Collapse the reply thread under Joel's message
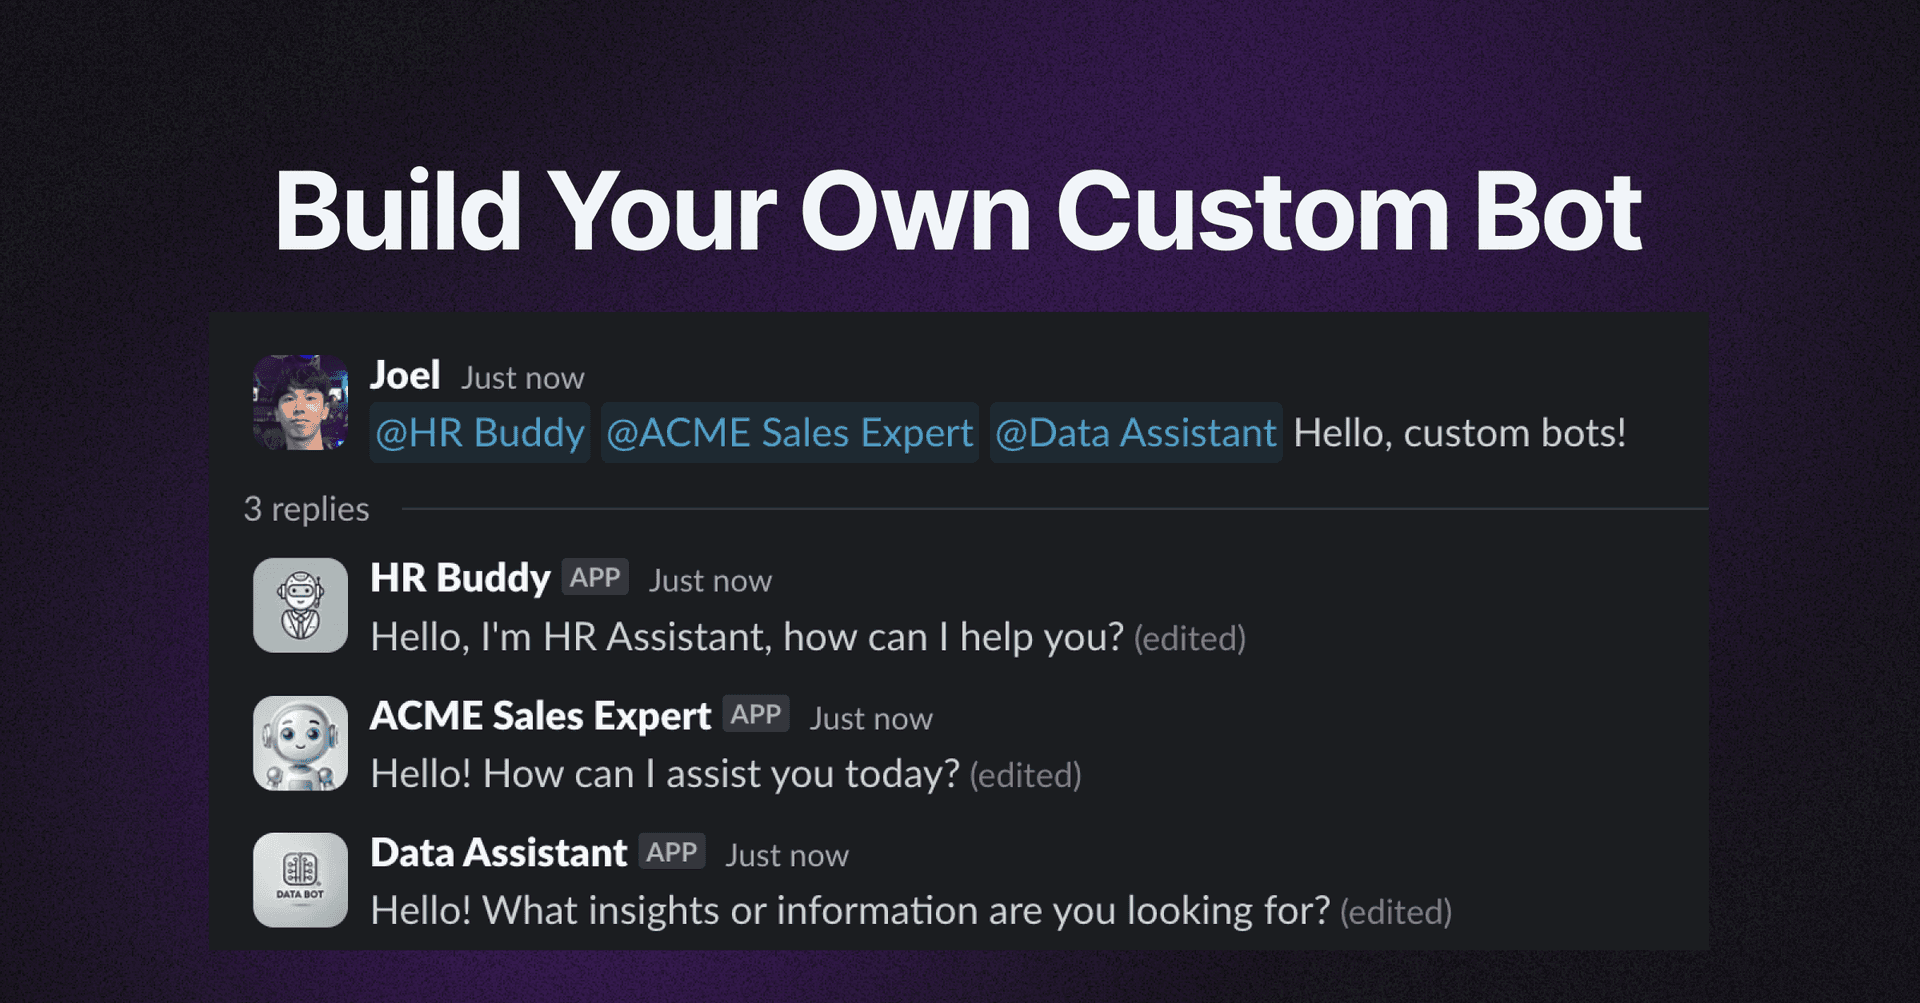 tap(307, 509)
